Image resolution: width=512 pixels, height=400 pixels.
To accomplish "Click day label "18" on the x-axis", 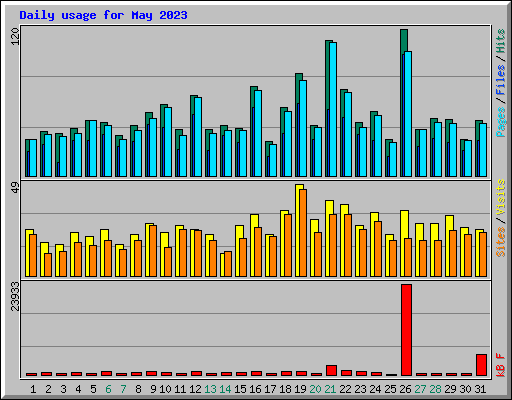I will tap(285, 389).
